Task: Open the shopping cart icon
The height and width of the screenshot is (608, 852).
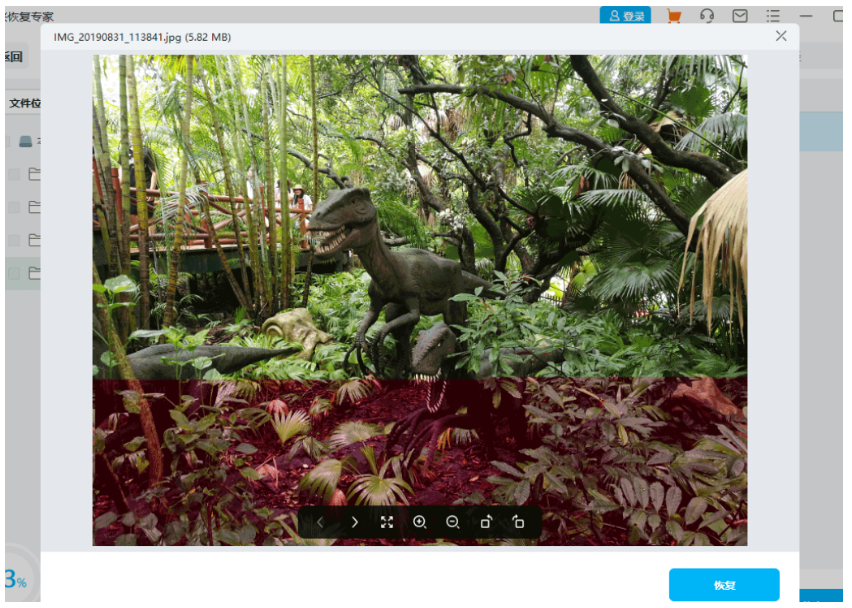Action: pos(674,16)
